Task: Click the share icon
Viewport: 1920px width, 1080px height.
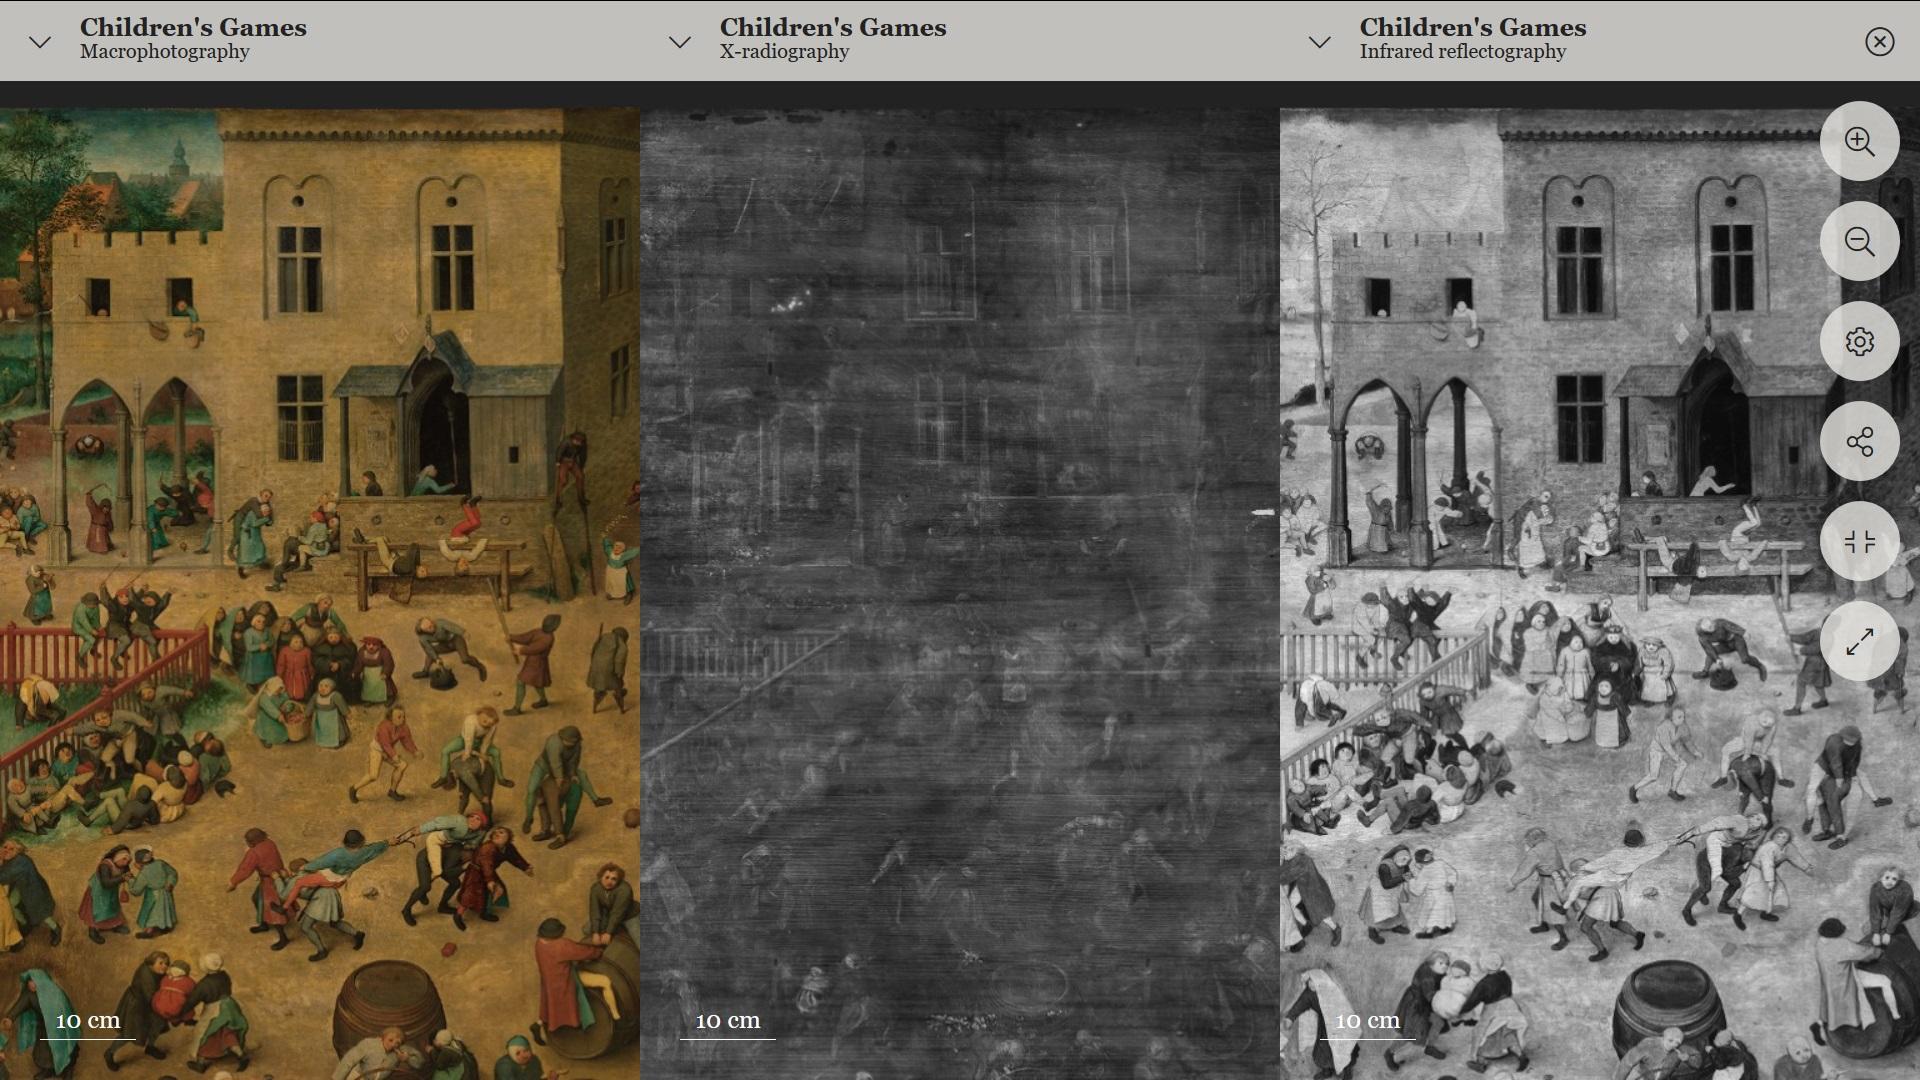Action: point(1859,441)
